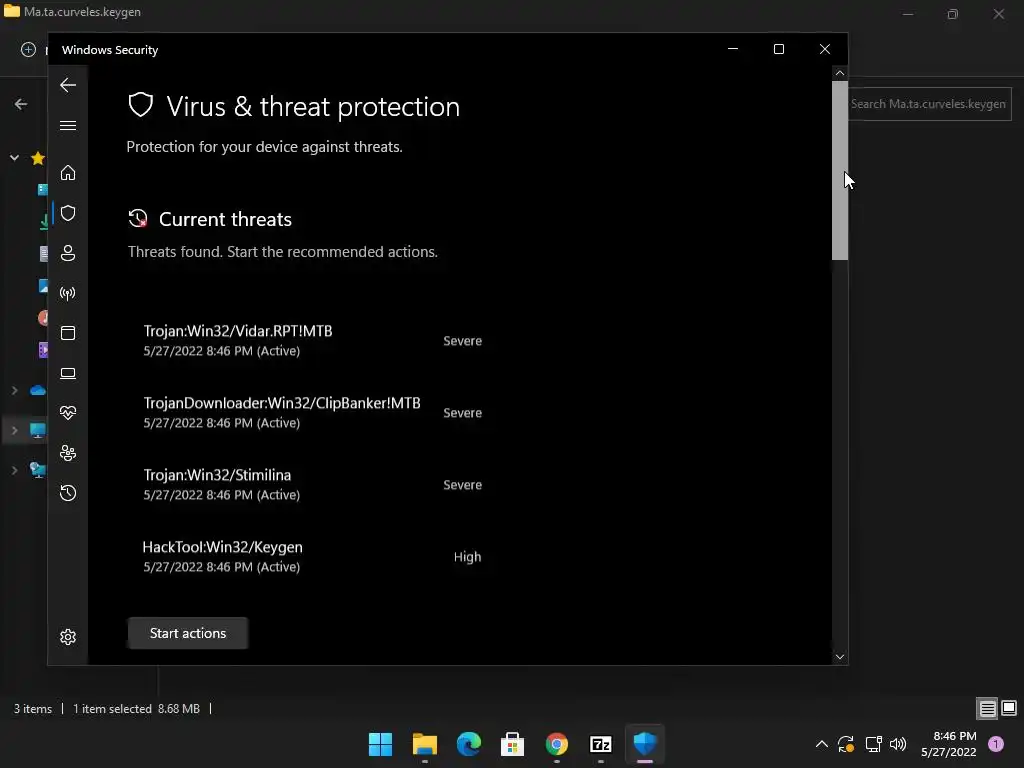Click New plus icon in Explorer

pyautogui.click(x=28, y=50)
